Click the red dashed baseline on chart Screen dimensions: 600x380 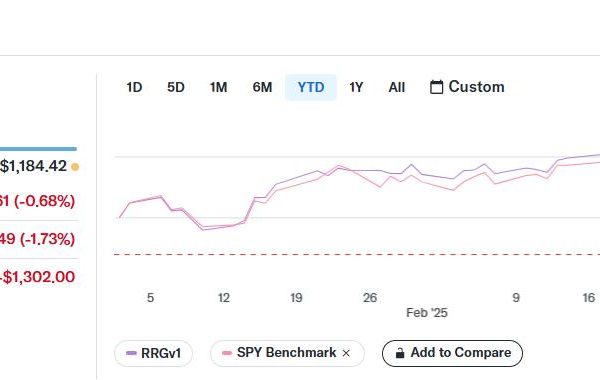pos(357,254)
